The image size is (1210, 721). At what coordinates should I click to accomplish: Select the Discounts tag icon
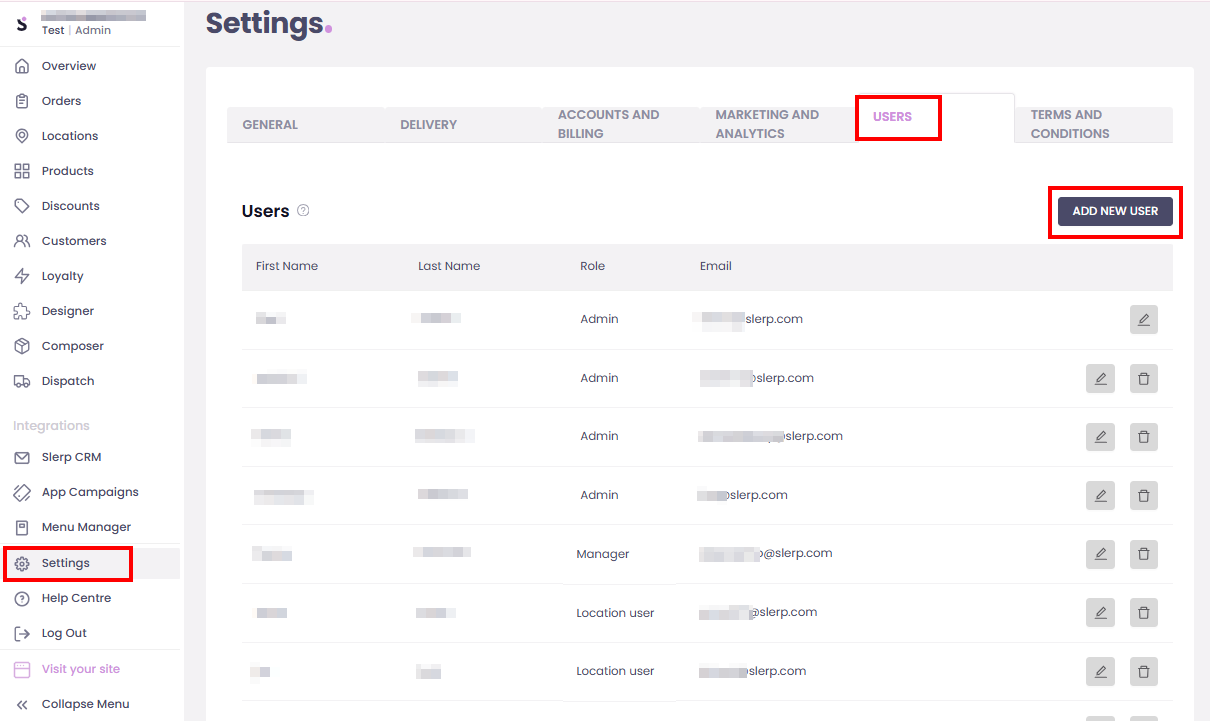pos(22,206)
